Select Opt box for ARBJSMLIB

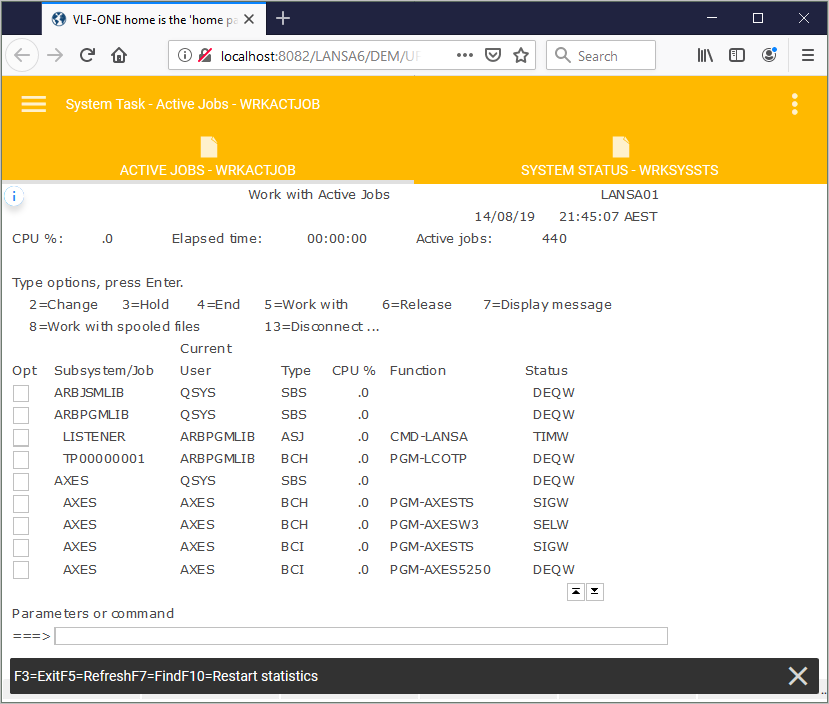pyautogui.click(x=21, y=393)
